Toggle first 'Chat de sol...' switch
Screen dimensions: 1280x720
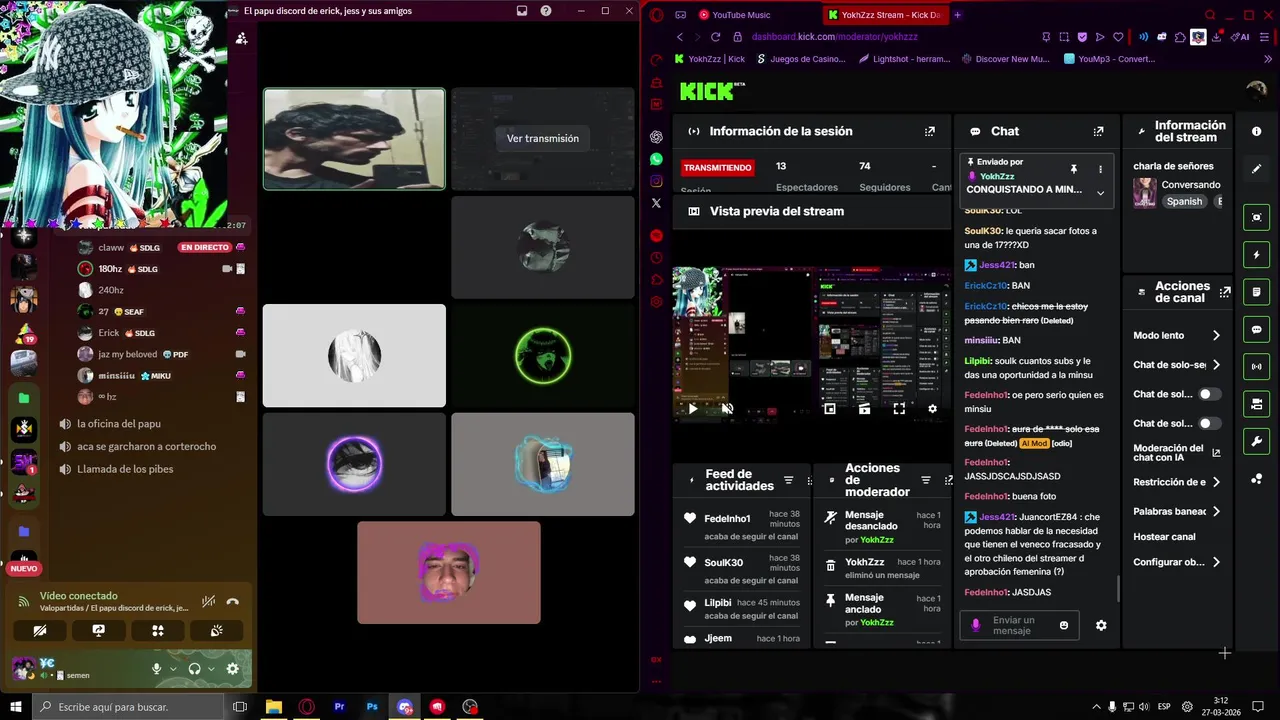(x=1209, y=394)
